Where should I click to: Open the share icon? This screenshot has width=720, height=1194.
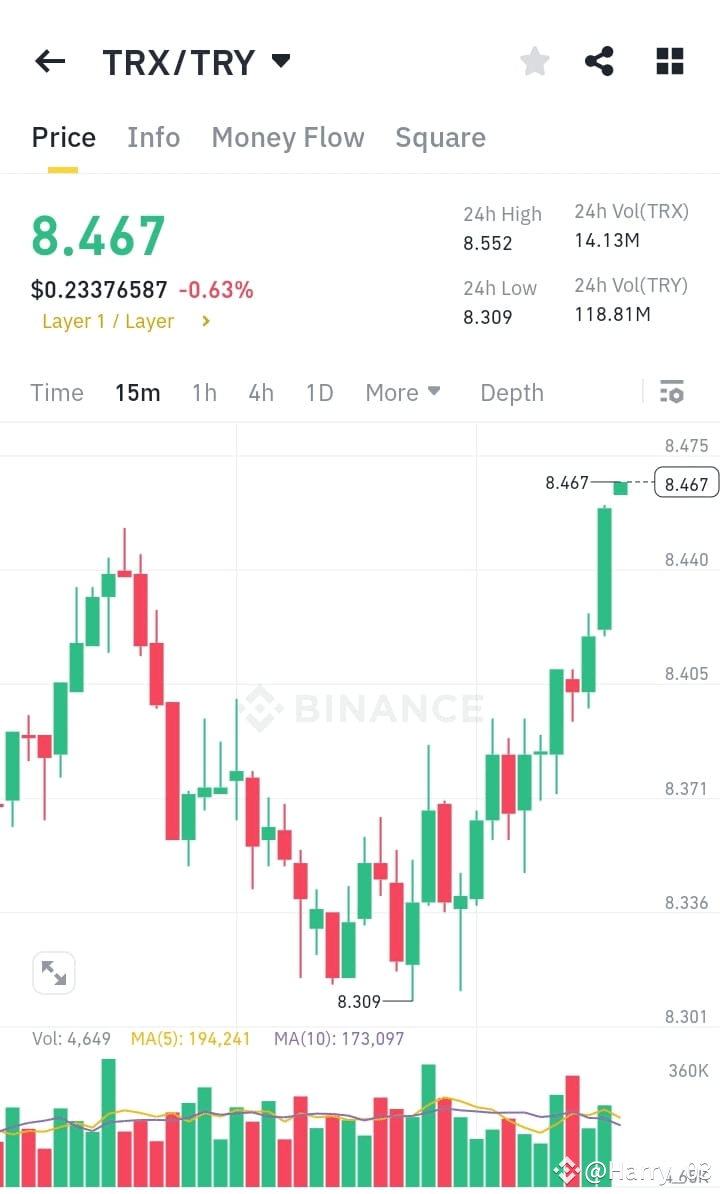(599, 61)
